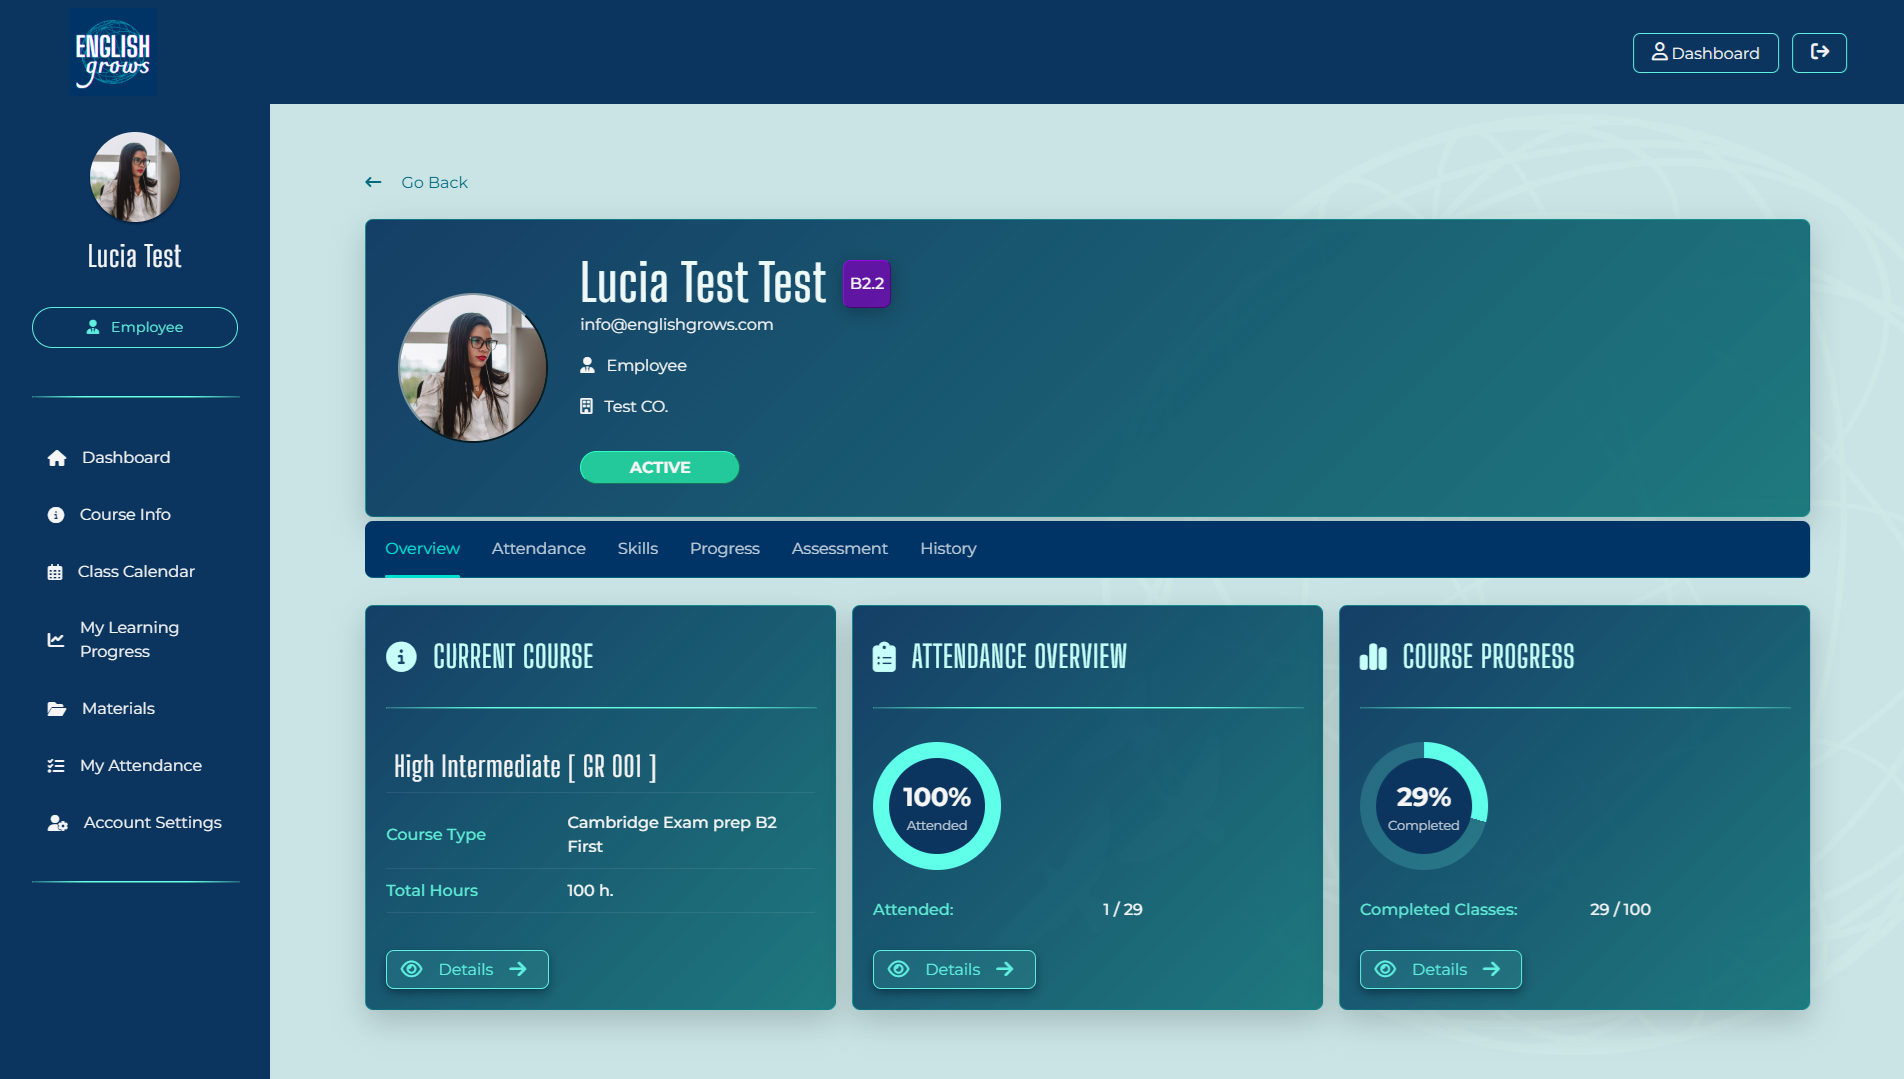The height and width of the screenshot is (1079, 1904).
Task: Open My Learning Progress from sidebar
Action: click(129, 640)
